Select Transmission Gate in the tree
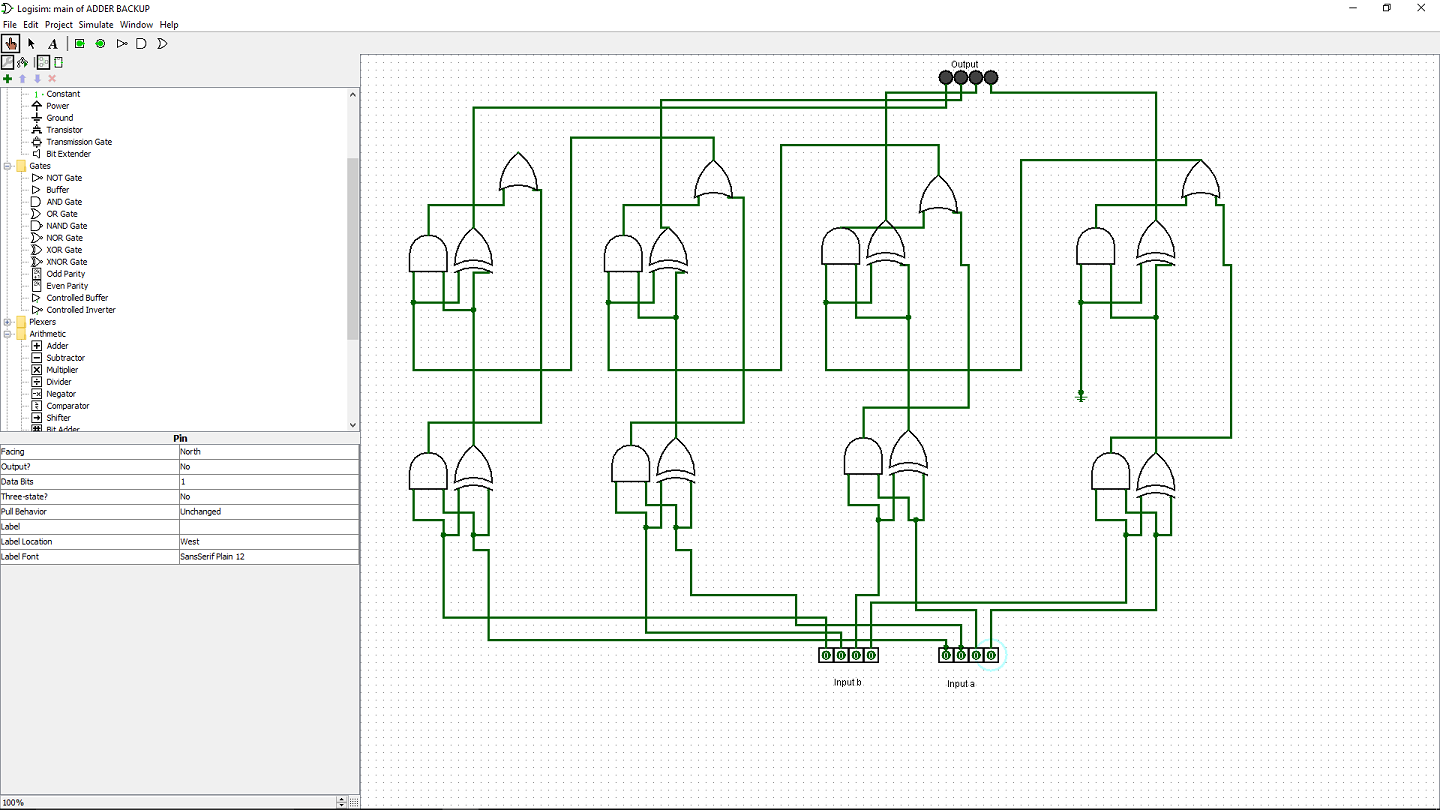The image size is (1440, 810). tap(79, 142)
